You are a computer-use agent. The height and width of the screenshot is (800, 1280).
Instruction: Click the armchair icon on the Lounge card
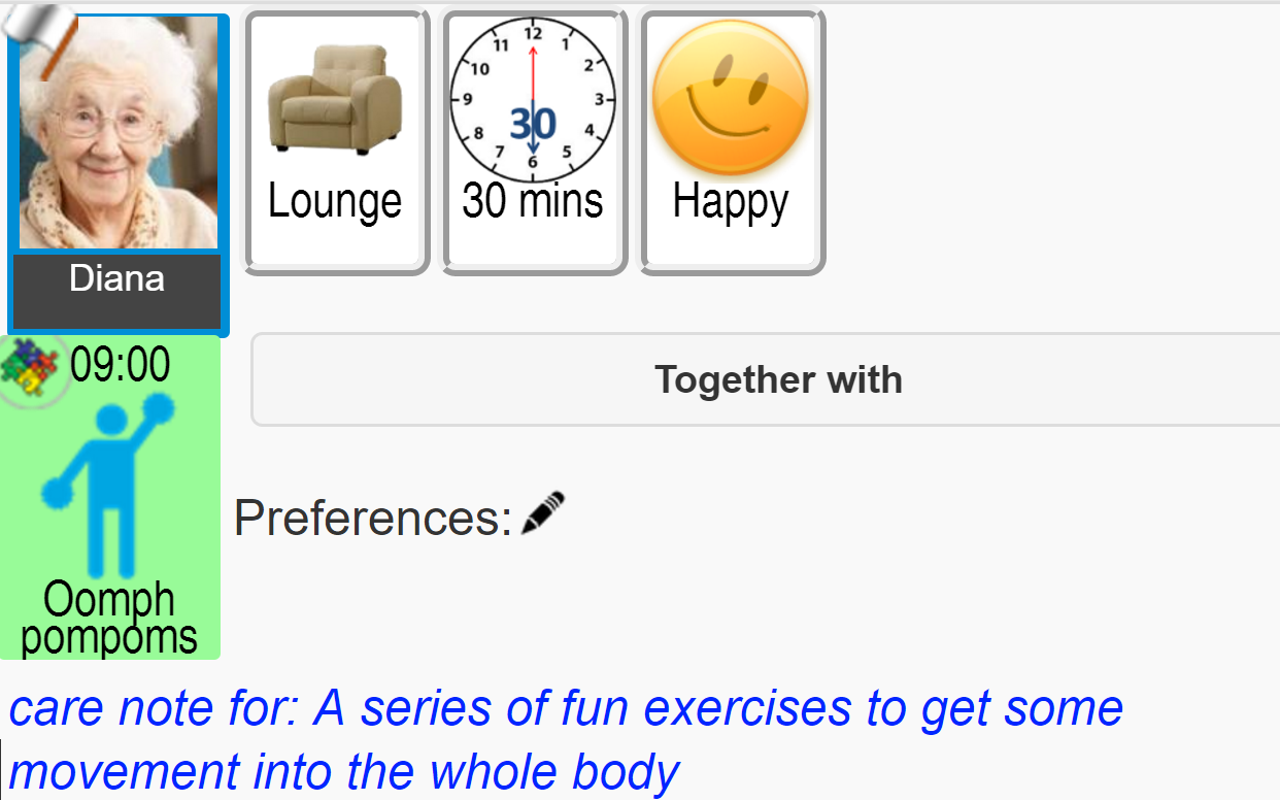point(335,95)
